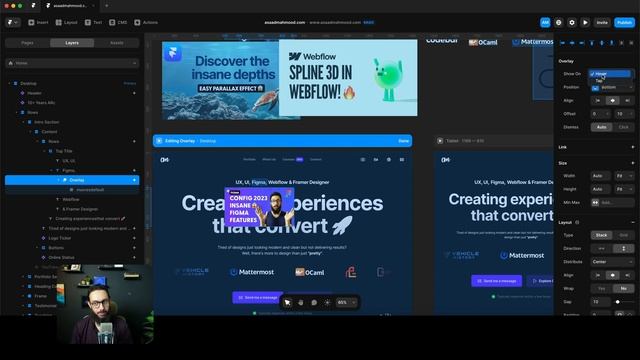
Task: Open the Distribute Center dropdown
Action: point(613,262)
